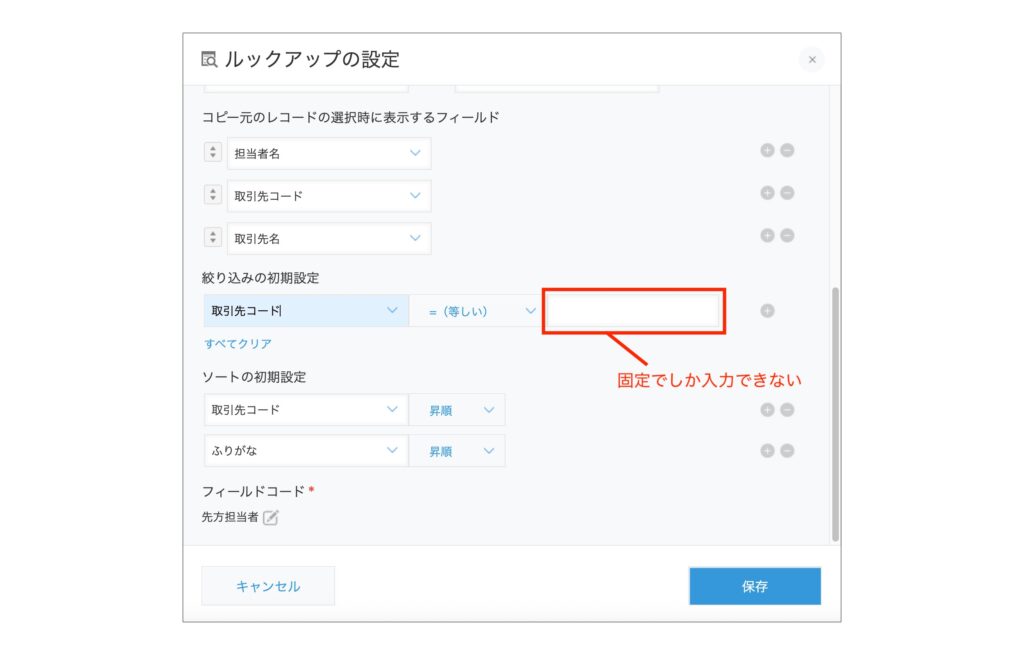Add a field row after 取引先名

click(767, 235)
